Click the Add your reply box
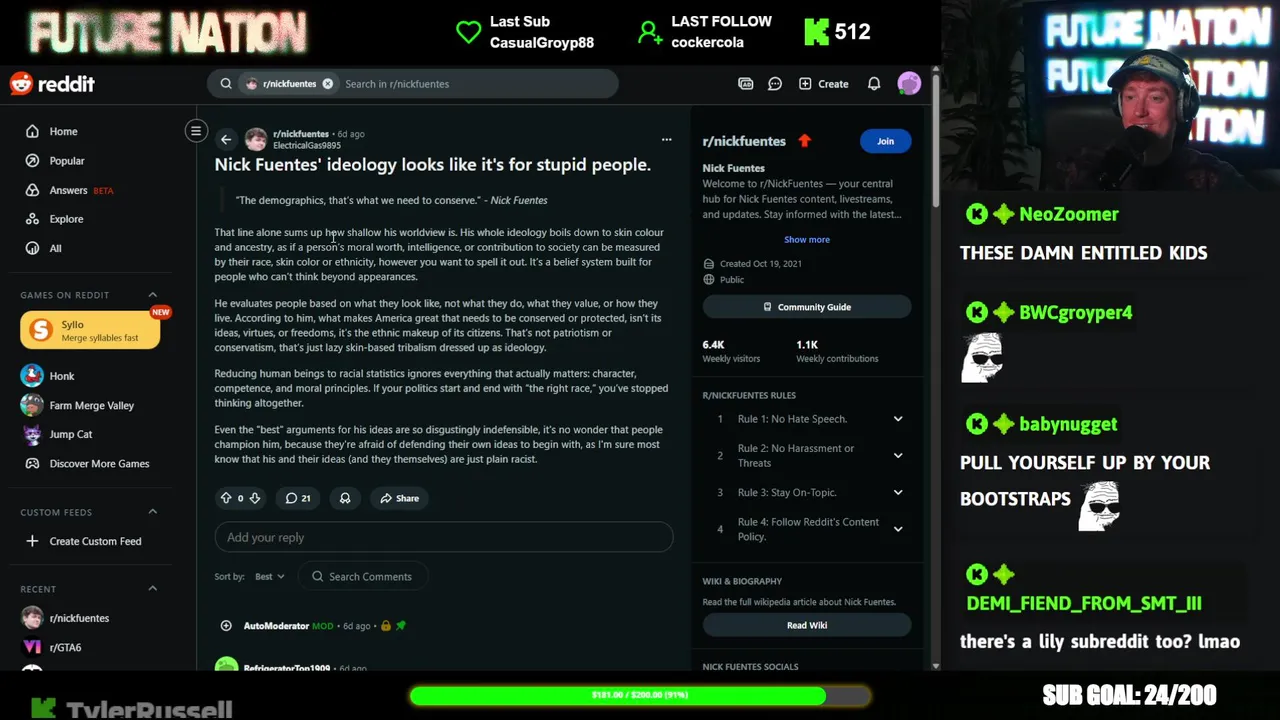This screenshot has width=1280, height=720. click(x=444, y=537)
